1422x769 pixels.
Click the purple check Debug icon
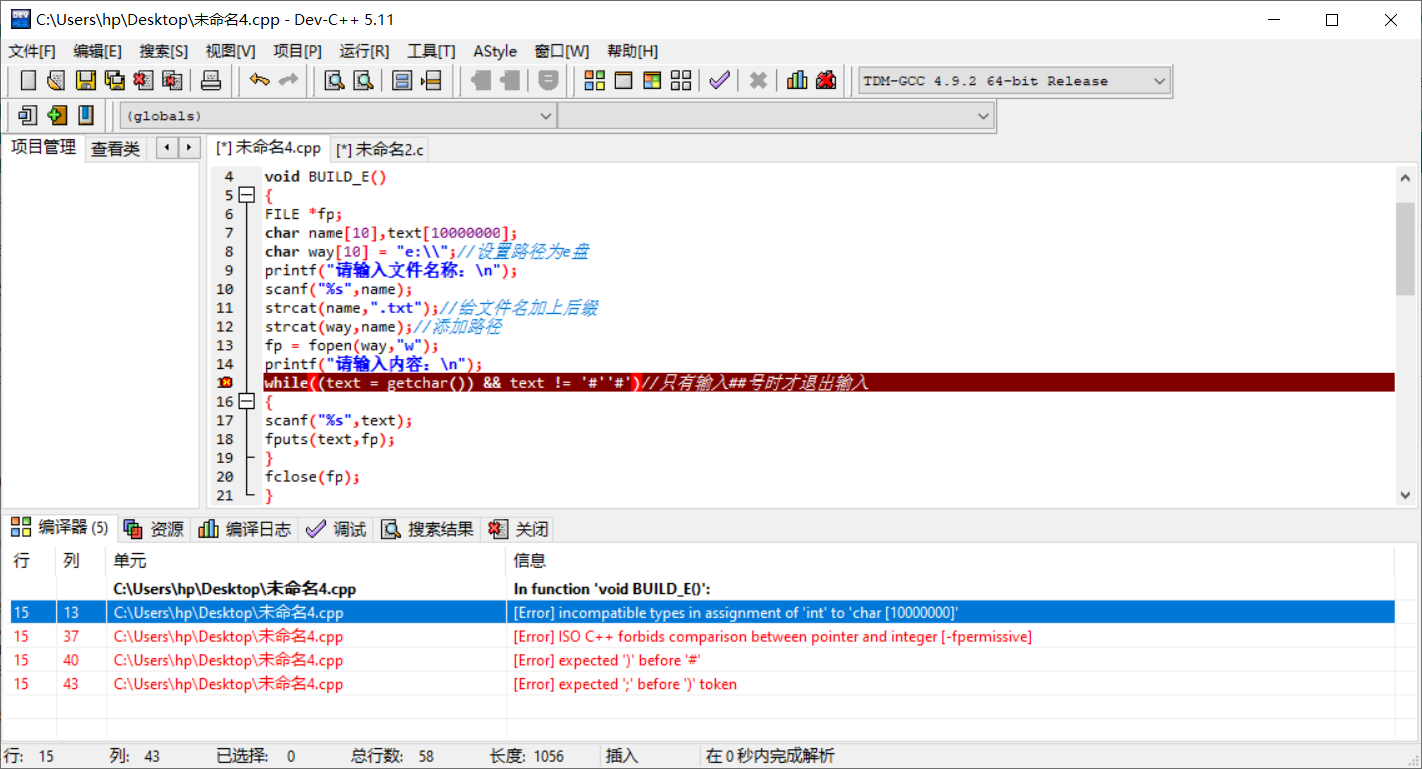pos(719,81)
